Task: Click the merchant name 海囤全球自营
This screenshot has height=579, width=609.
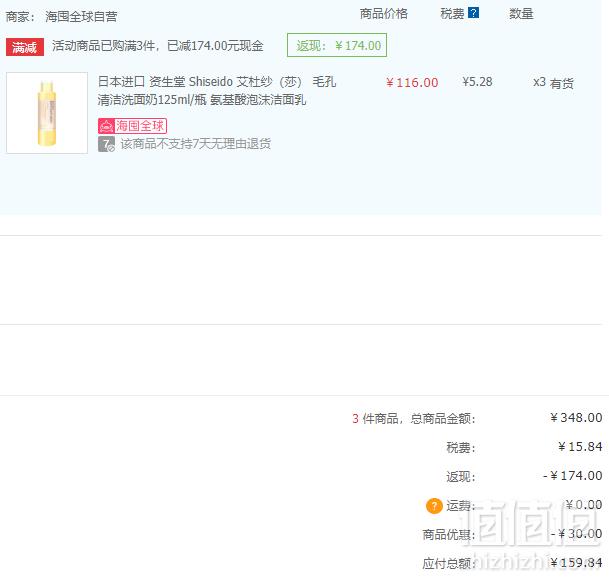Action: pyautogui.click(x=81, y=16)
